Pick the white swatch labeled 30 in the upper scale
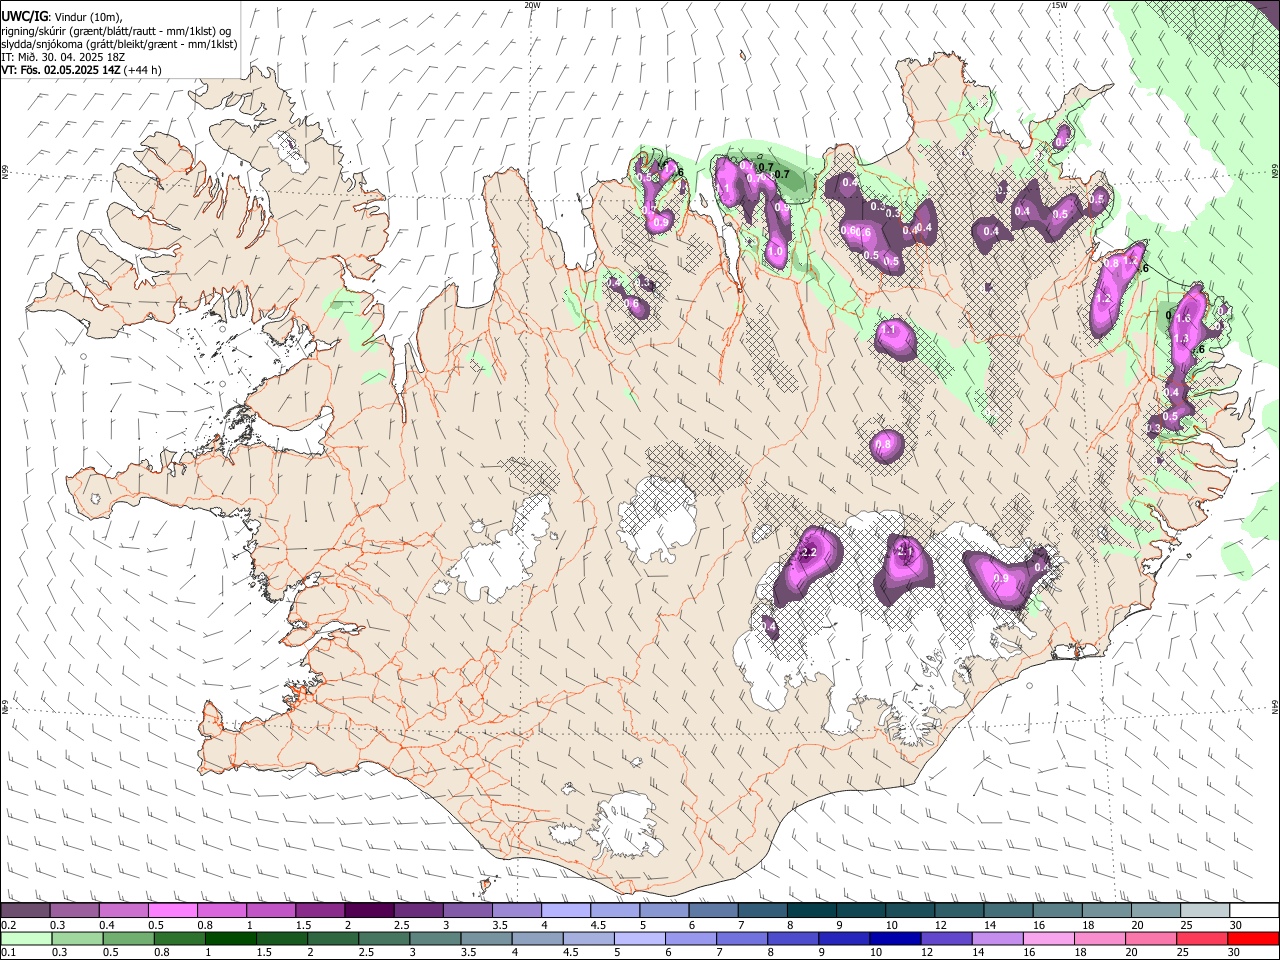The image size is (1280, 960). coord(1254,911)
